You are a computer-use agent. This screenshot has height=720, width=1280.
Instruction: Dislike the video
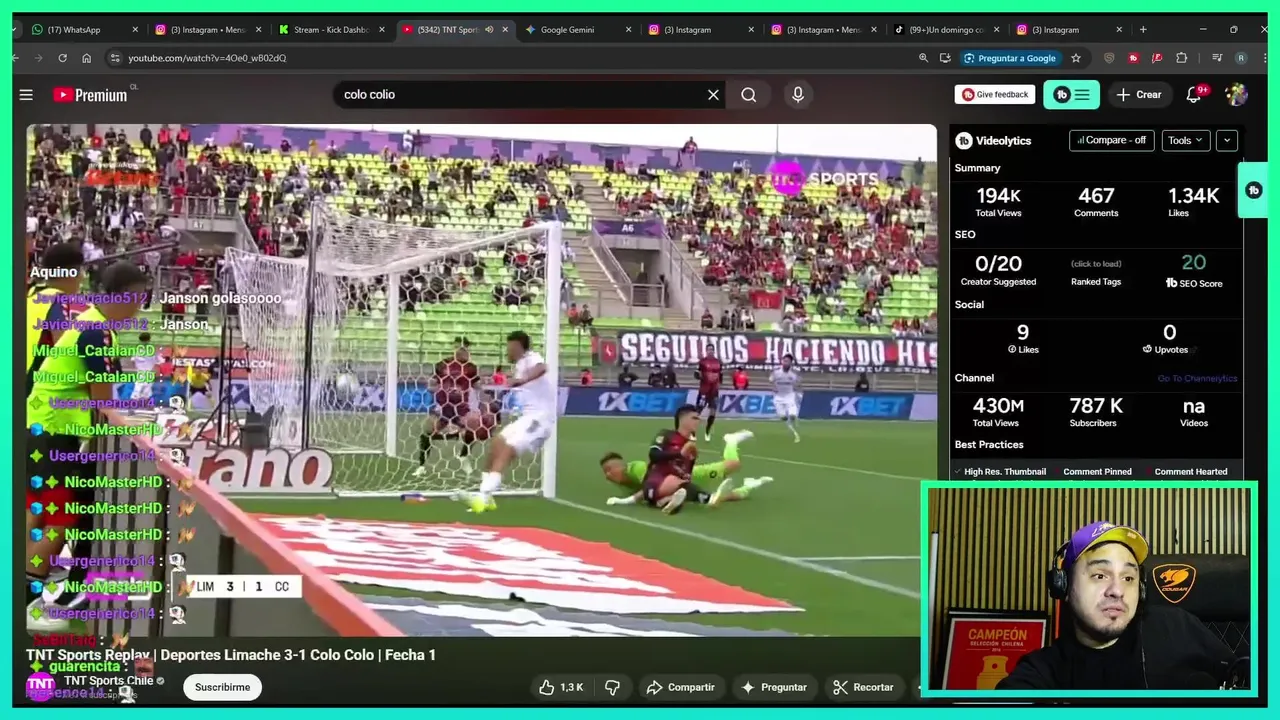coord(612,687)
